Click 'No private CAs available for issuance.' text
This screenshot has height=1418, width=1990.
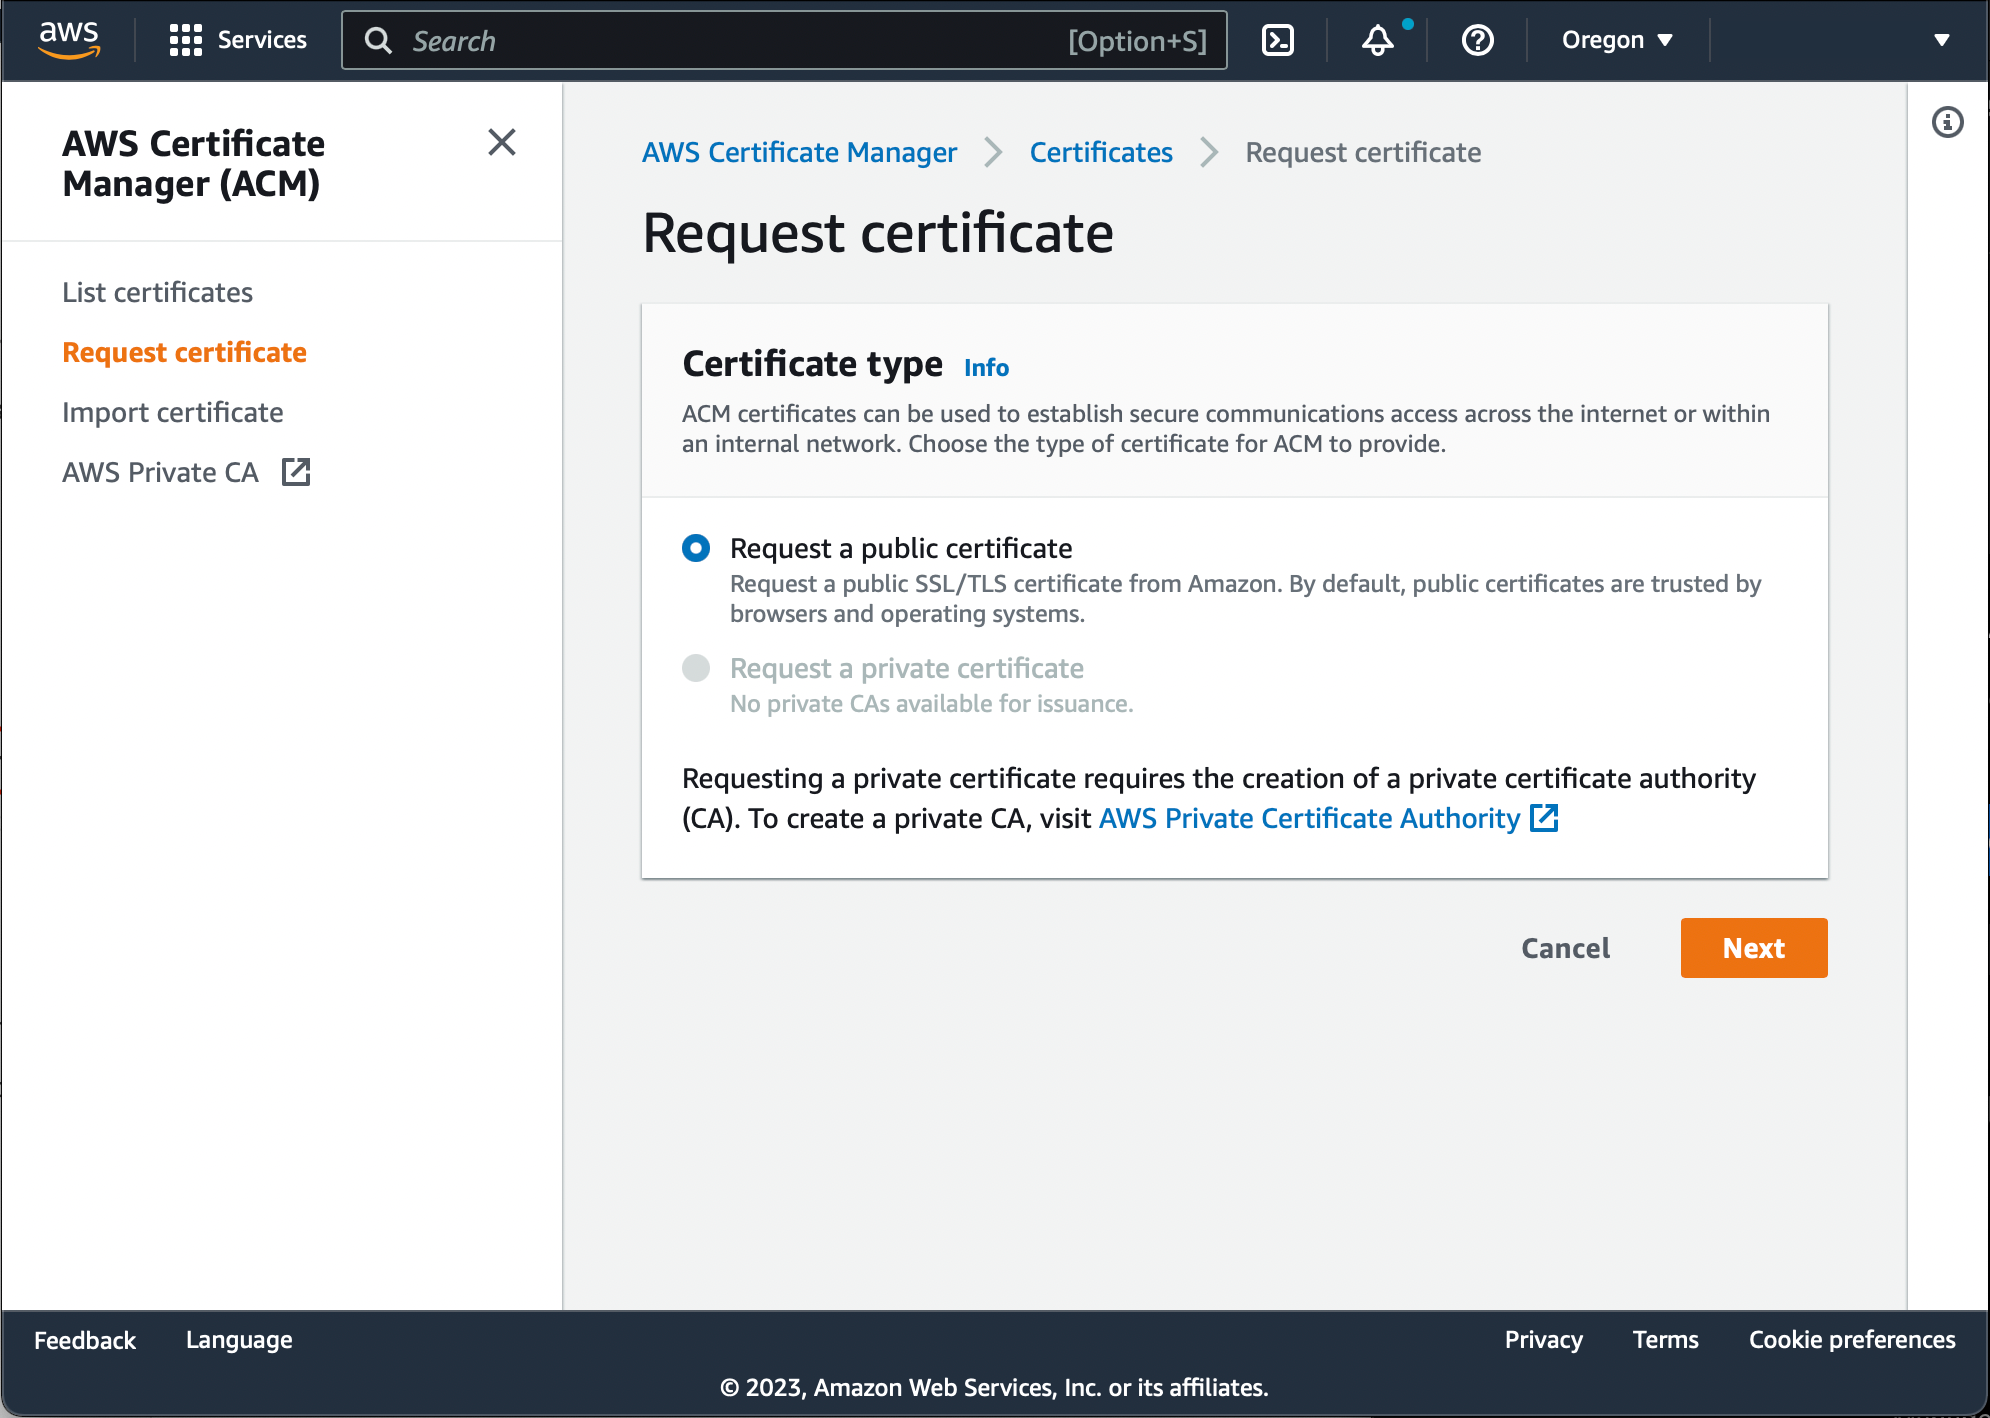click(x=931, y=704)
